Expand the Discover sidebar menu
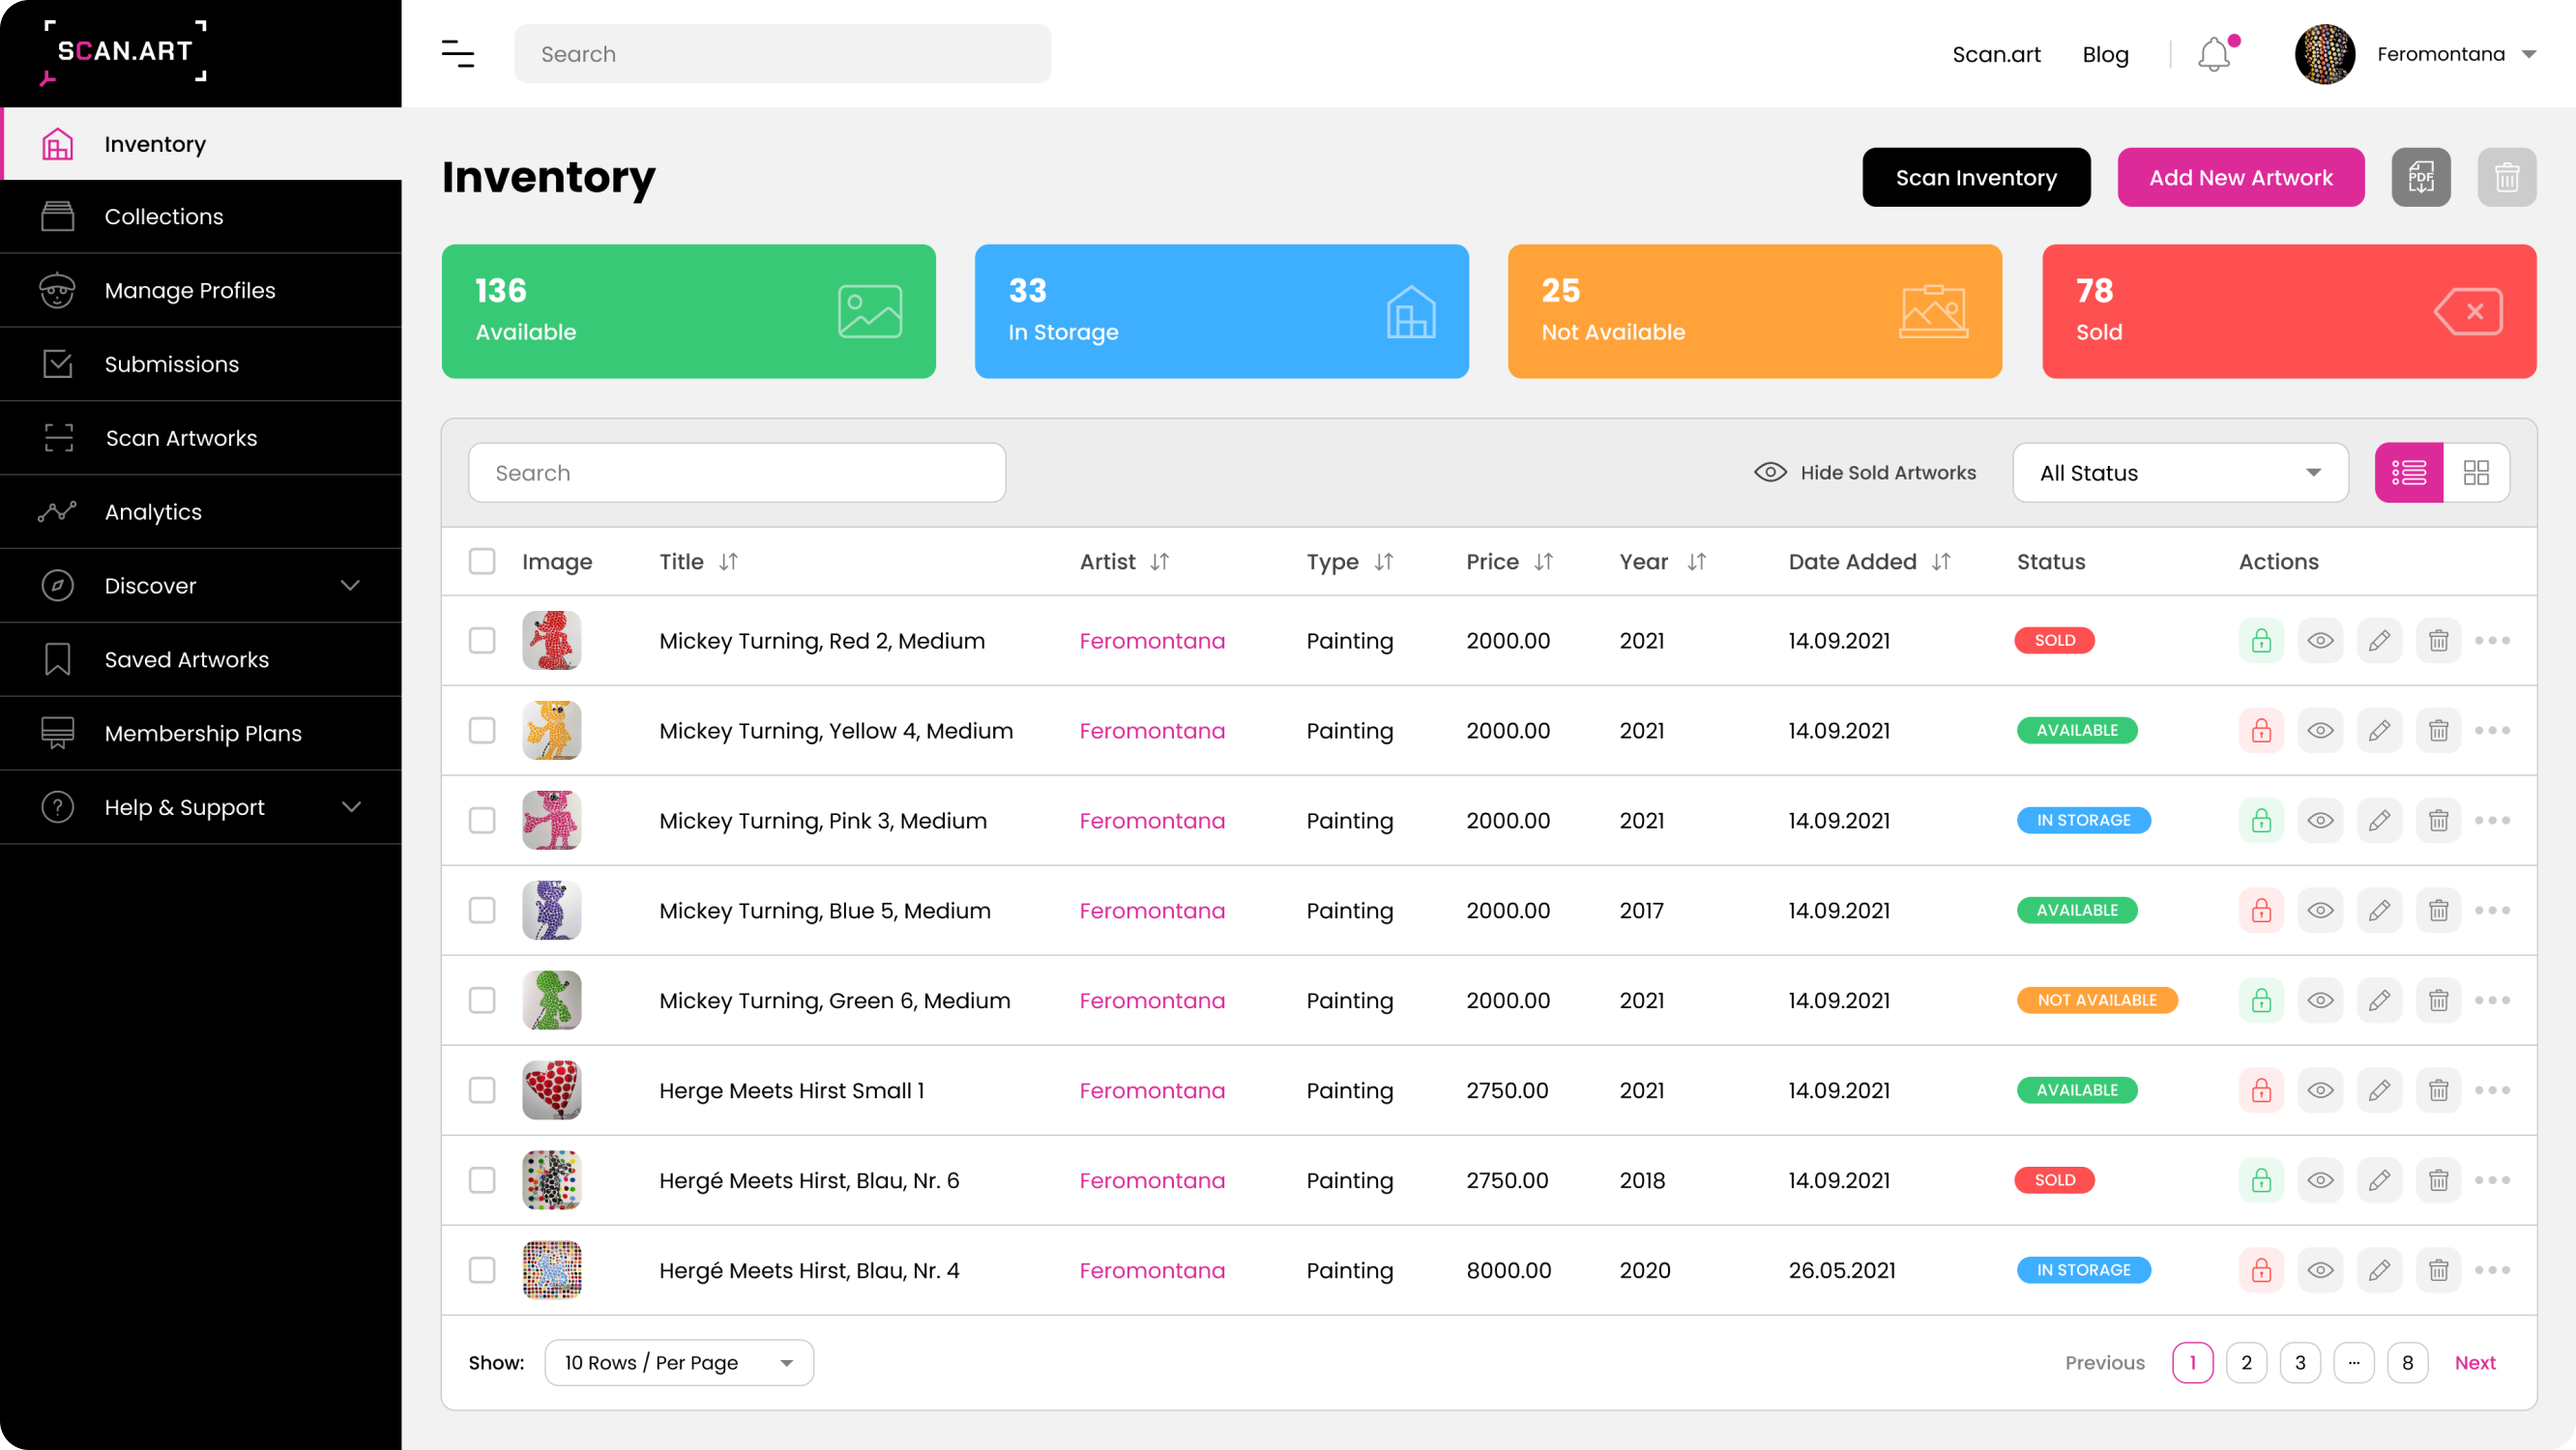The width and height of the screenshot is (2576, 1450). (200, 585)
